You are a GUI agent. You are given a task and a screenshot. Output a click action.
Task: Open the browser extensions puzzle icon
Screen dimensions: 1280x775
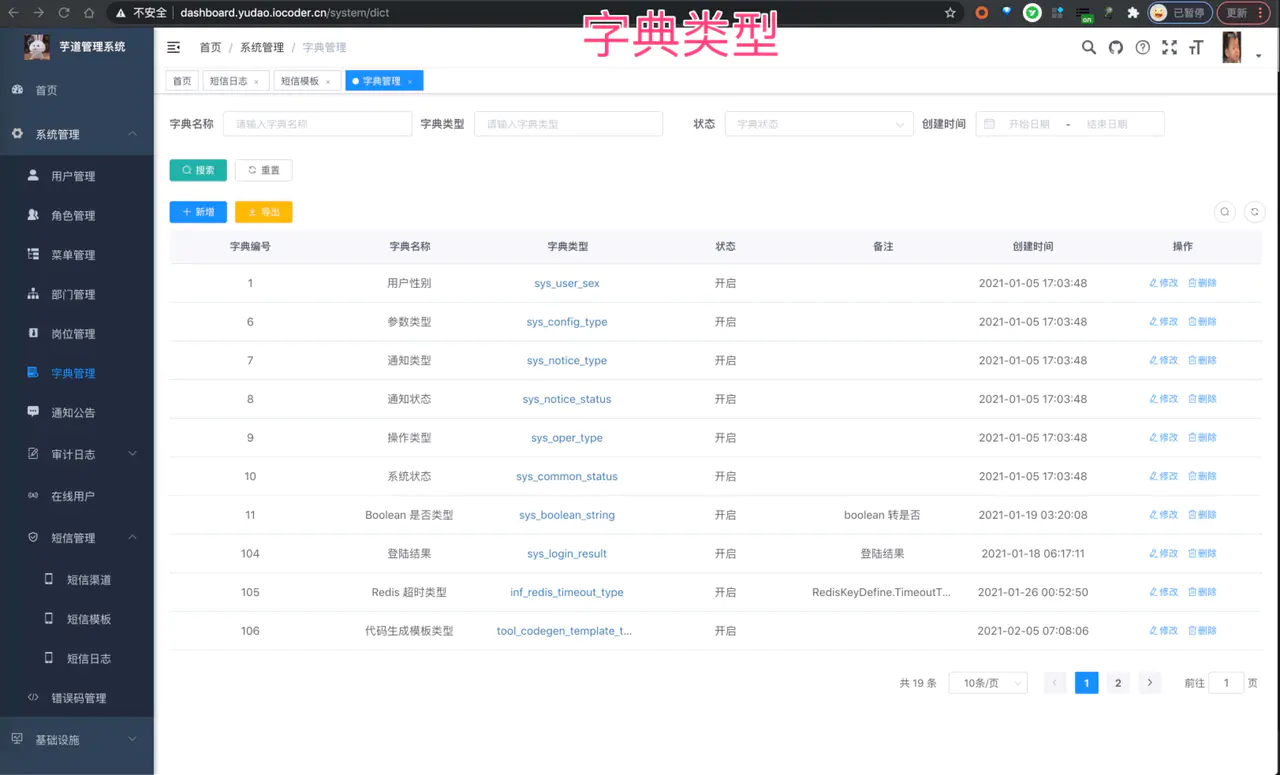click(1133, 13)
